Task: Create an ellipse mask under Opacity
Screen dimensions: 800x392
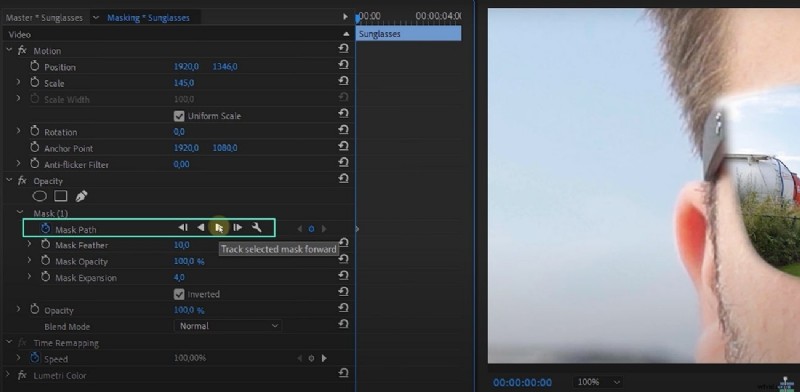Action: 39,196
